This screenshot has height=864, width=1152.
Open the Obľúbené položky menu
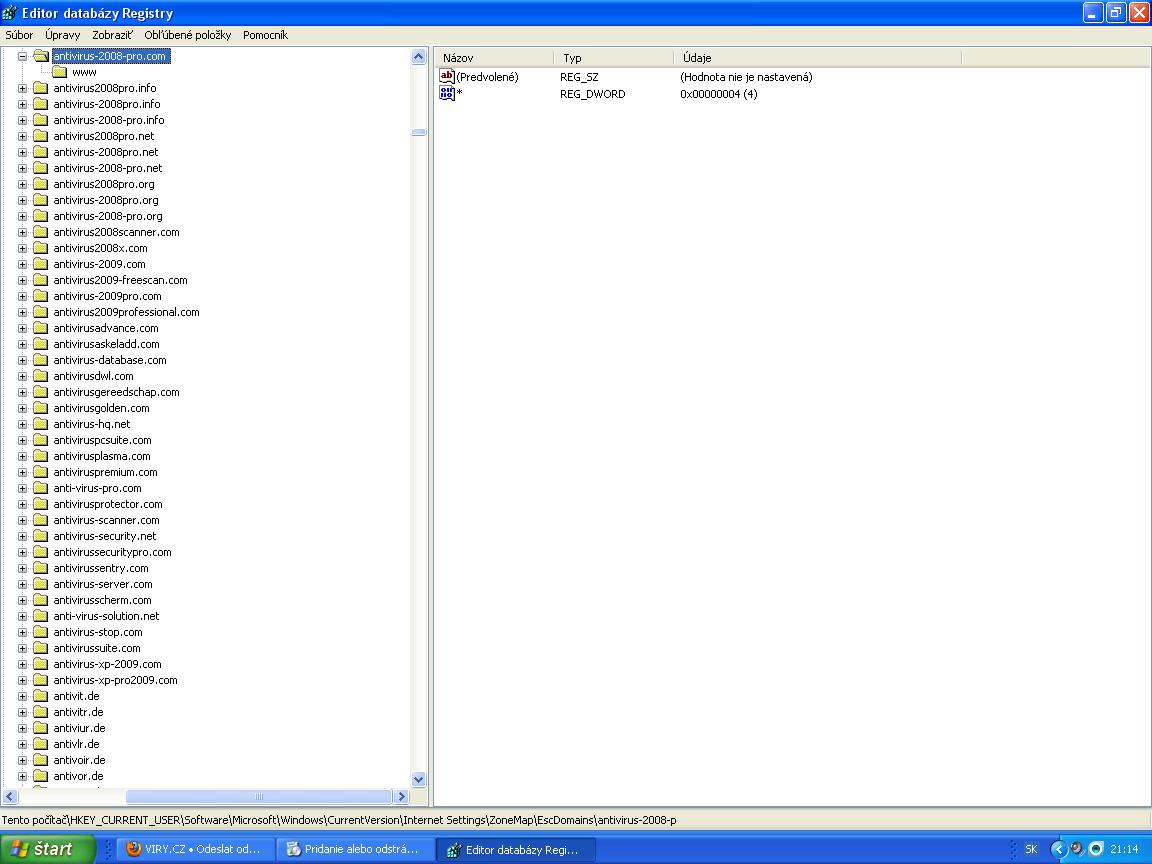[187, 35]
